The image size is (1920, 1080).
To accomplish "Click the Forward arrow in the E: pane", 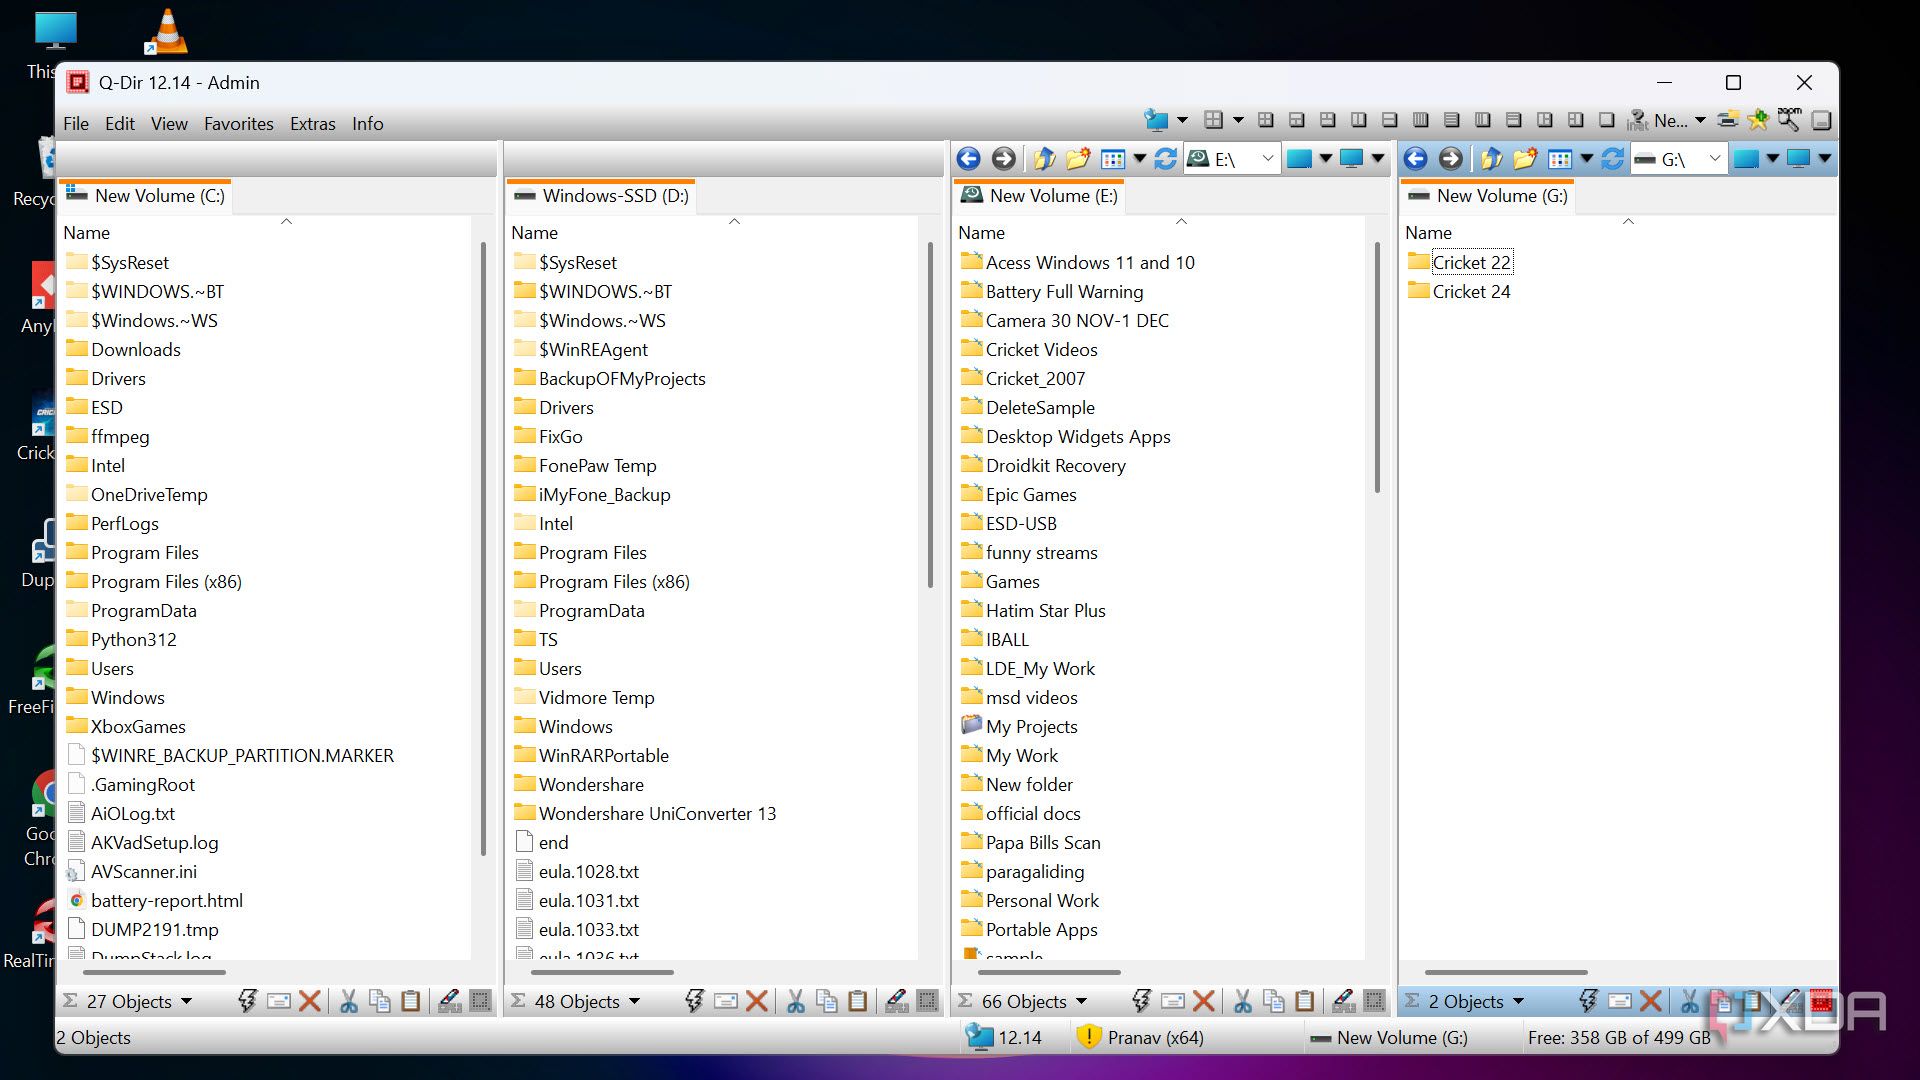I will point(1004,158).
